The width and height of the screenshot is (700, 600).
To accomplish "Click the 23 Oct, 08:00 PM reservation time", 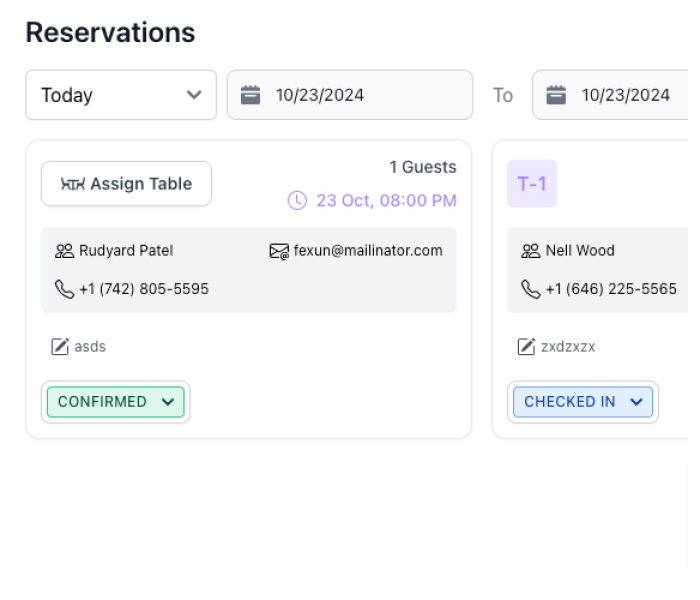I will click(x=386, y=200).
